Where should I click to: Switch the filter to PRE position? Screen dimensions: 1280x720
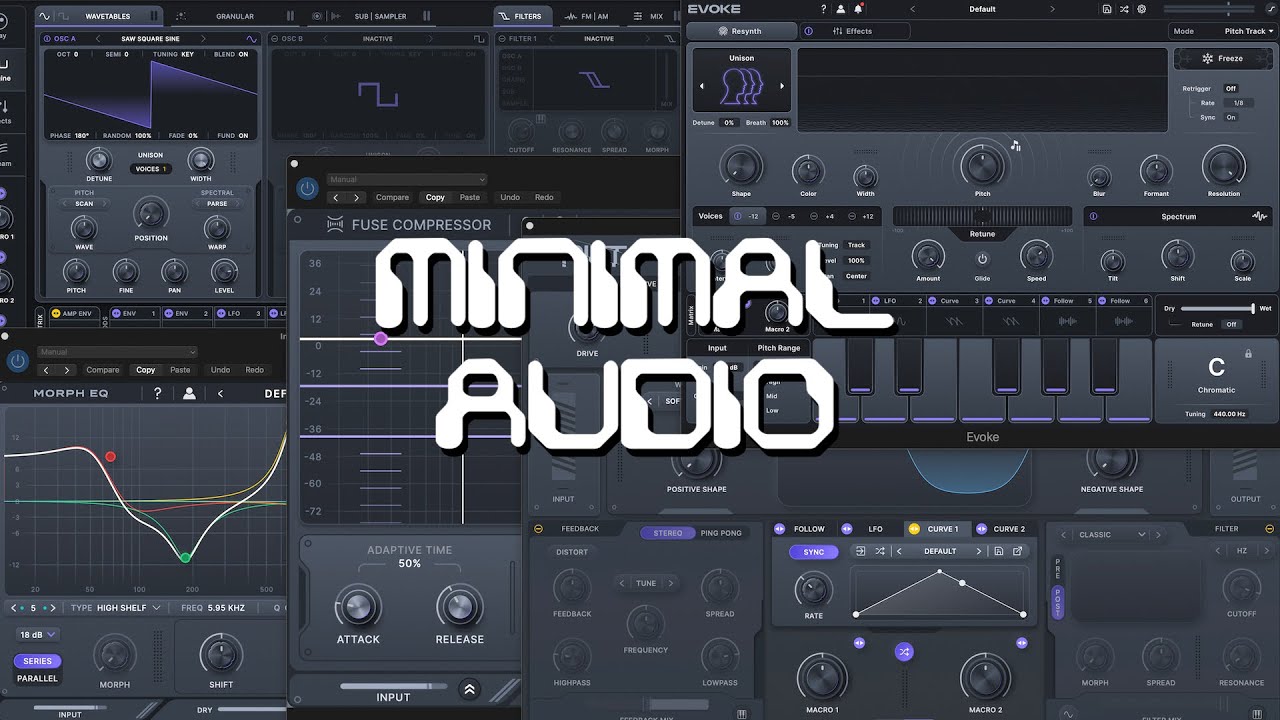[1058, 567]
